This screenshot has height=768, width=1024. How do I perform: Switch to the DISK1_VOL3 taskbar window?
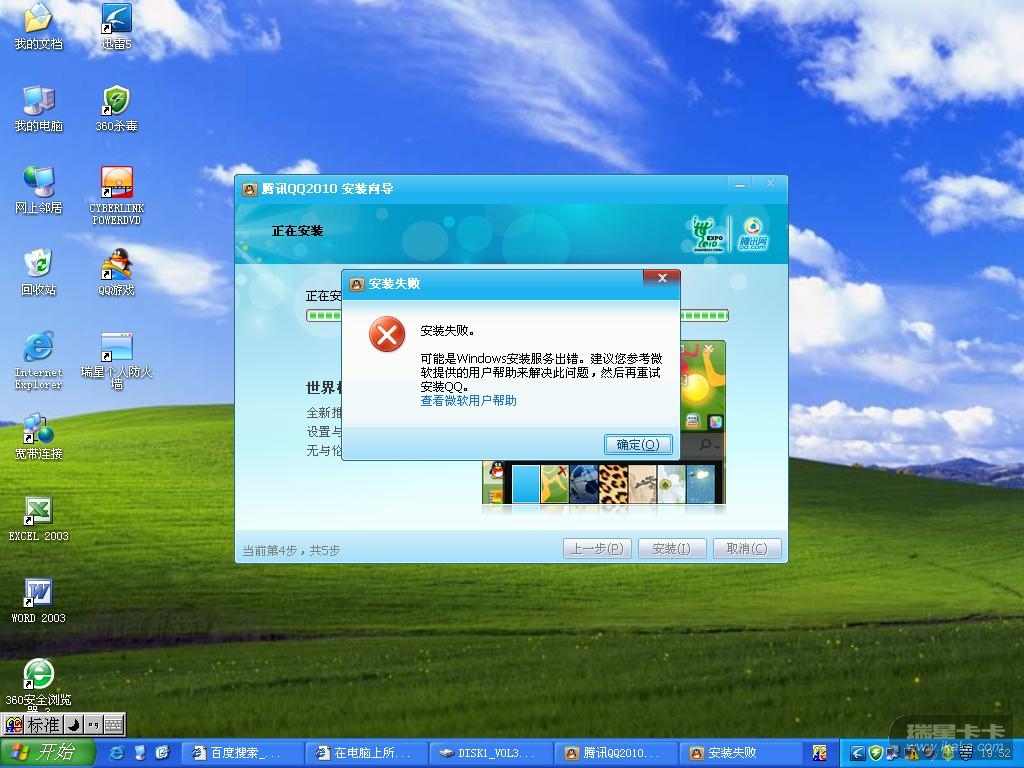pyautogui.click(x=490, y=753)
